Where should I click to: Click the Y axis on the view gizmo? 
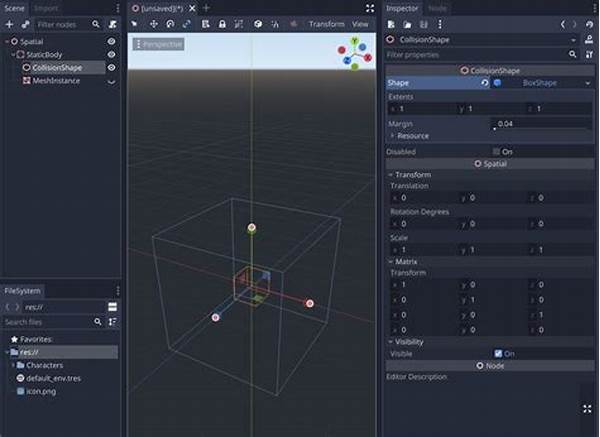coord(354,41)
